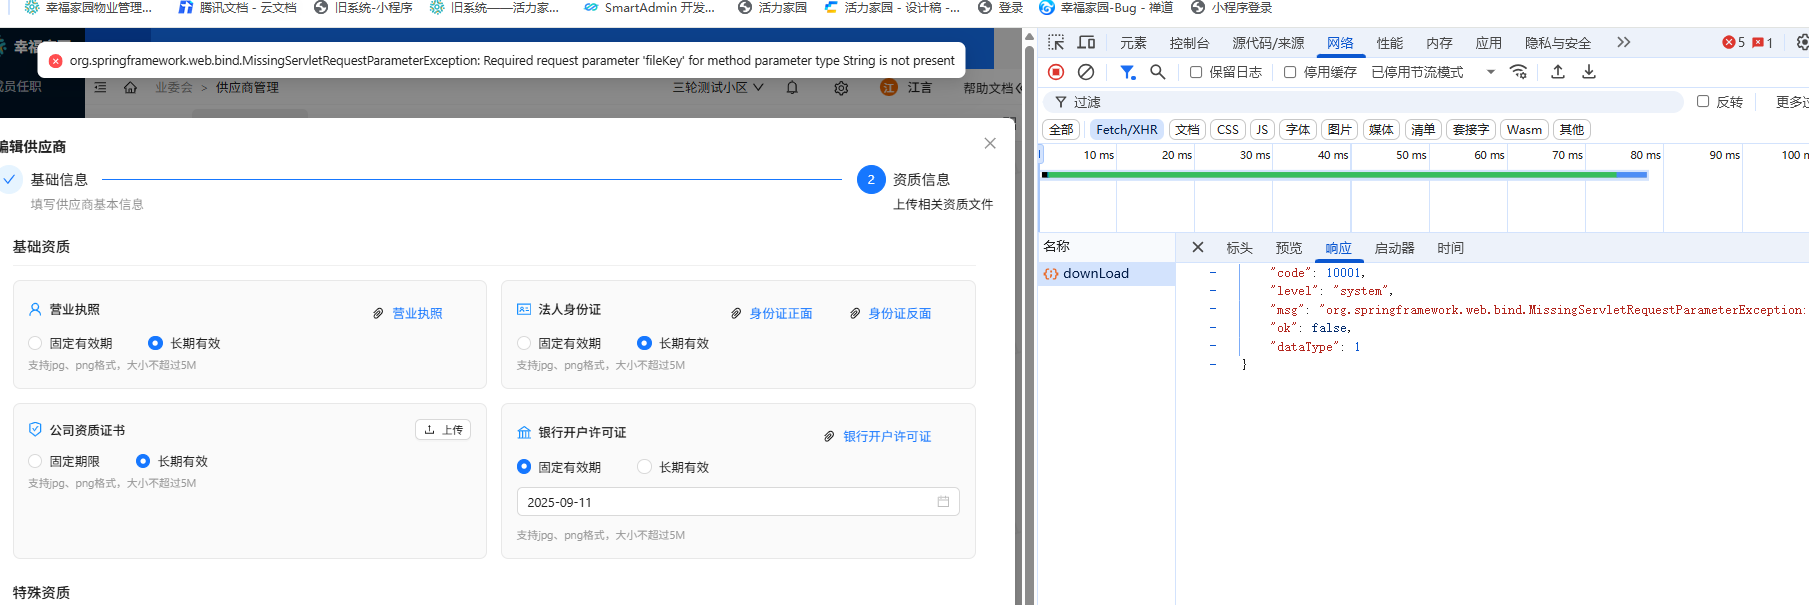Filter requests by Fetch/XHR

pyautogui.click(x=1127, y=130)
